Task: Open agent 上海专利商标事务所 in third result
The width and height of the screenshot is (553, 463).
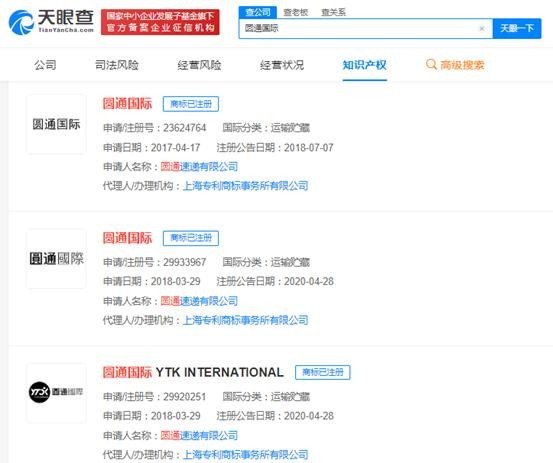Action: (x=246, y=455)
